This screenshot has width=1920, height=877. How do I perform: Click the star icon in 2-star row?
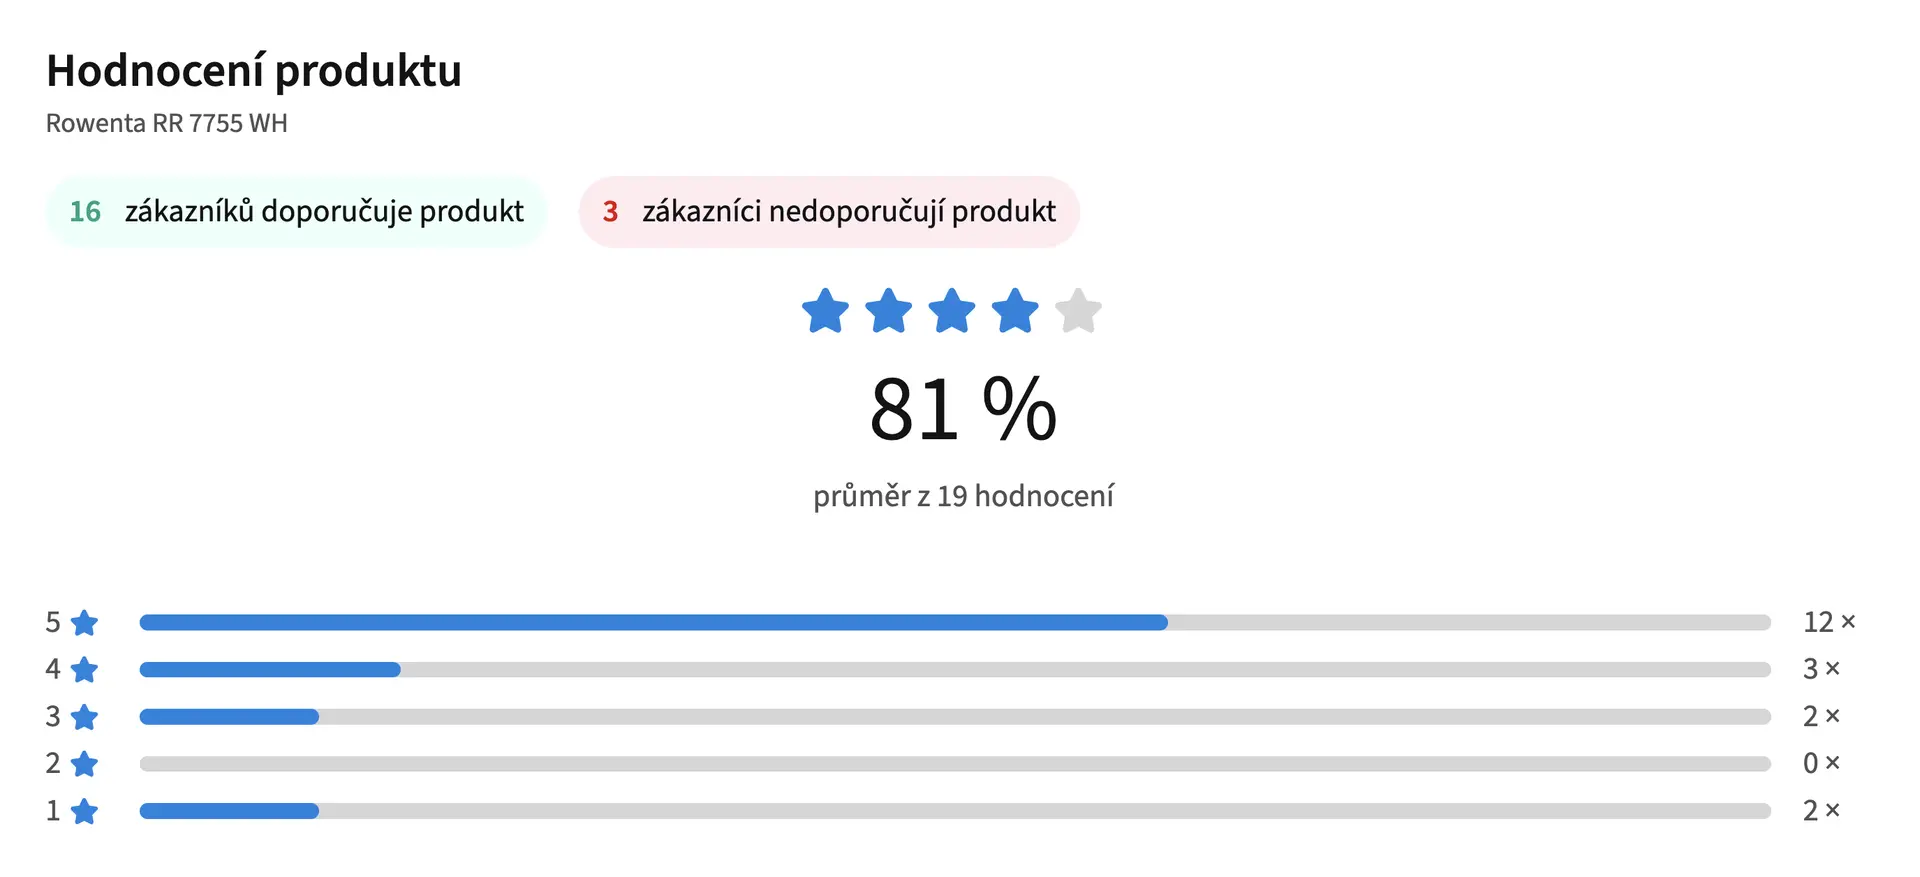click(85, 764)
